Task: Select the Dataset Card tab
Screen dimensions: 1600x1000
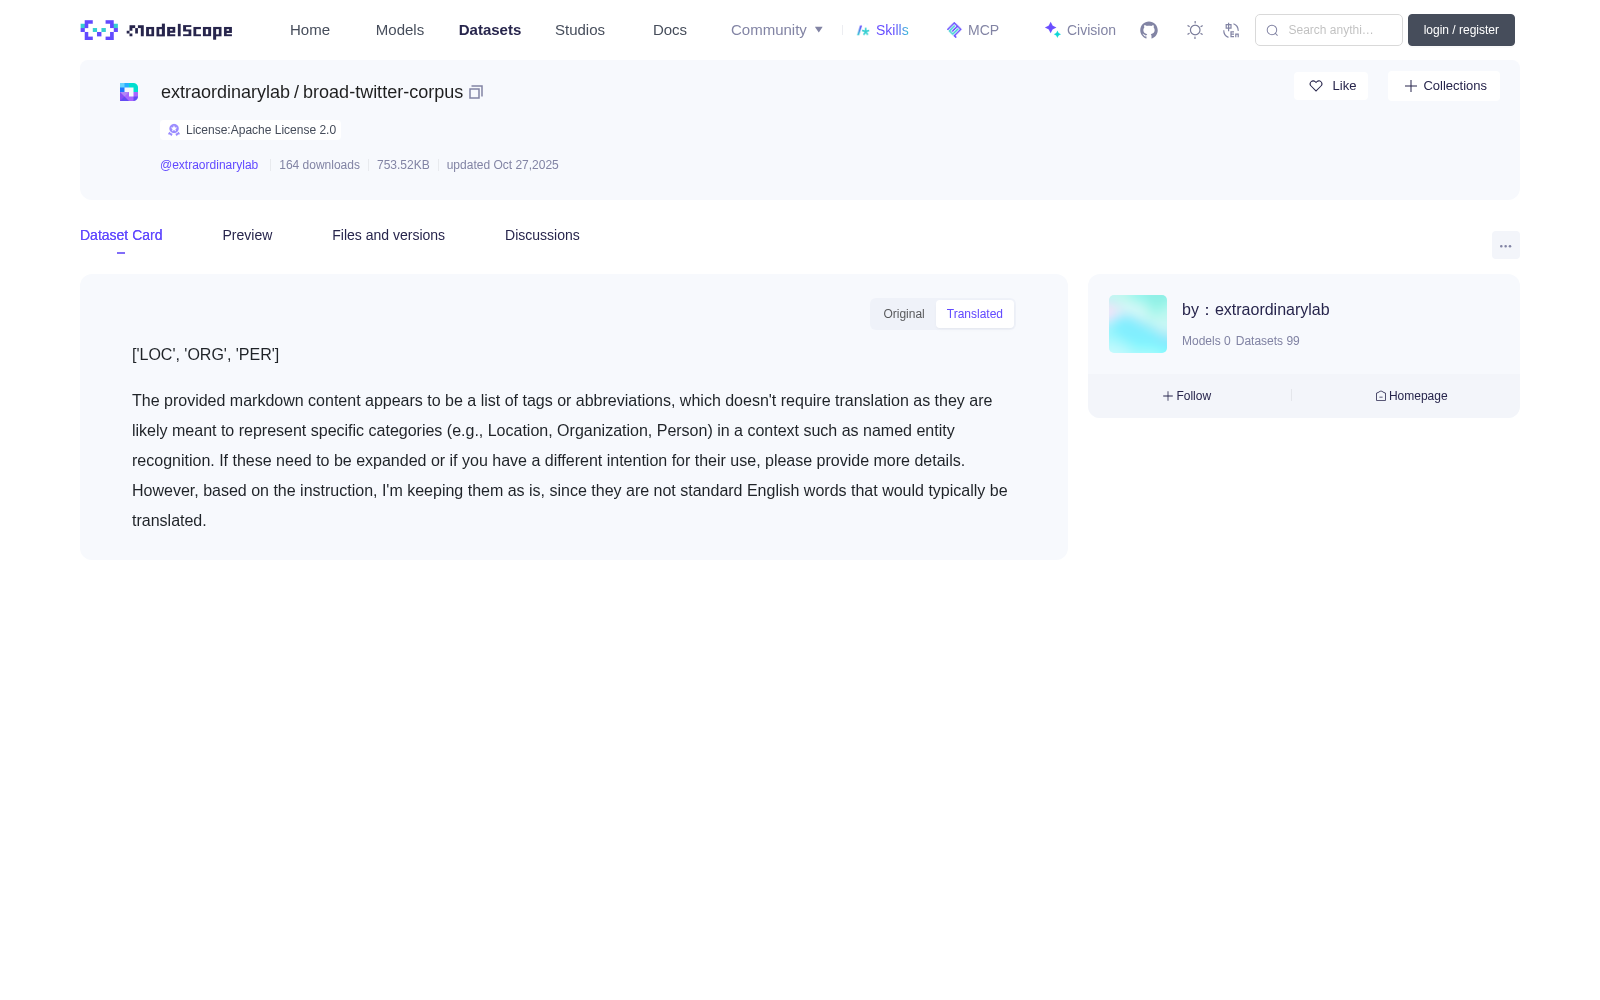Action: (x=121, y=235)
